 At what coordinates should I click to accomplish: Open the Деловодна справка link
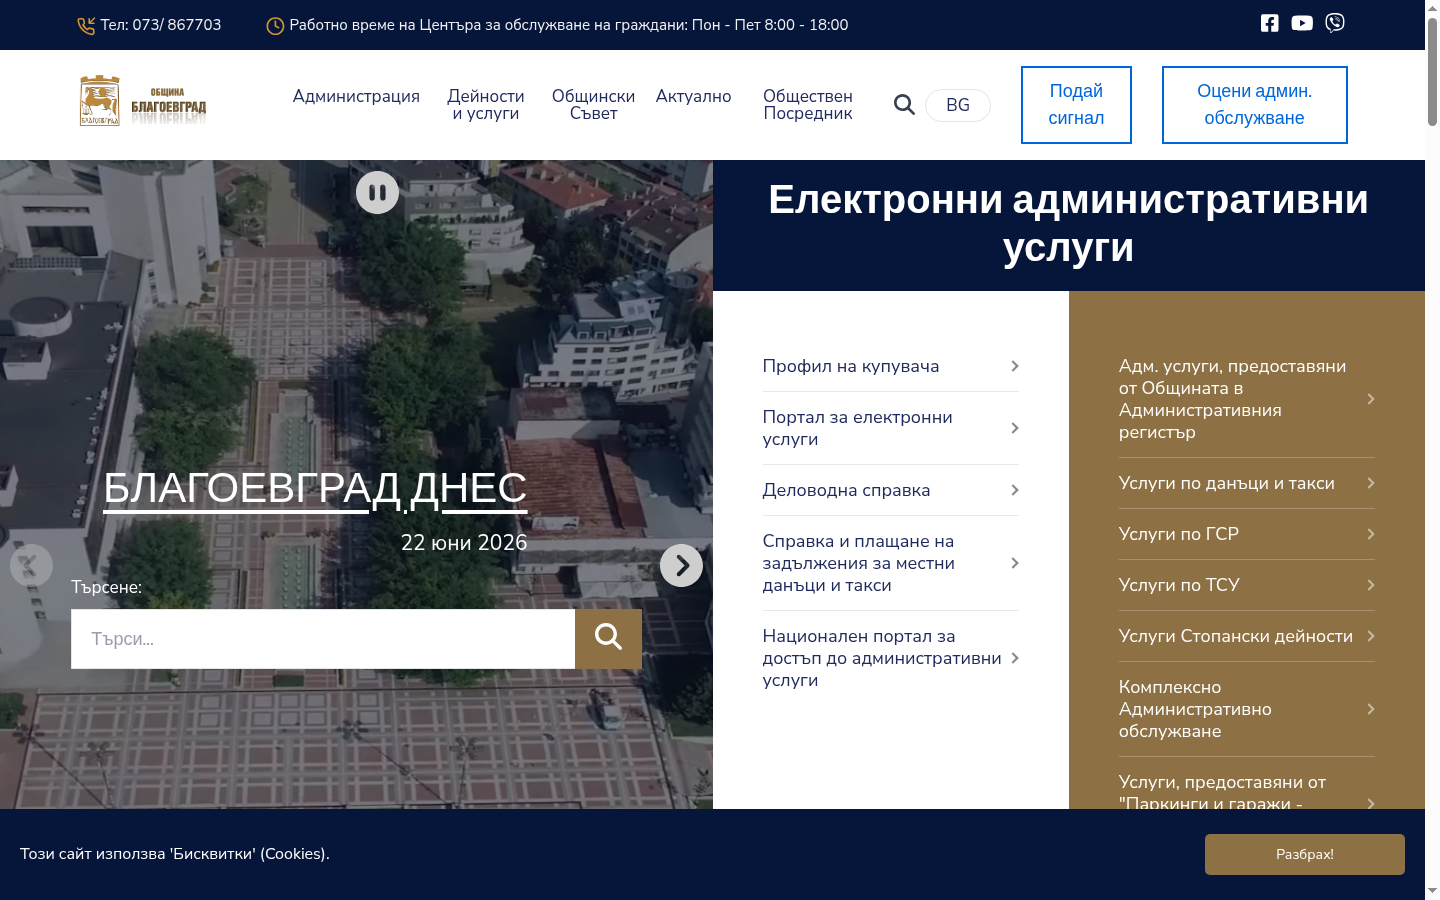click(890, 490)
